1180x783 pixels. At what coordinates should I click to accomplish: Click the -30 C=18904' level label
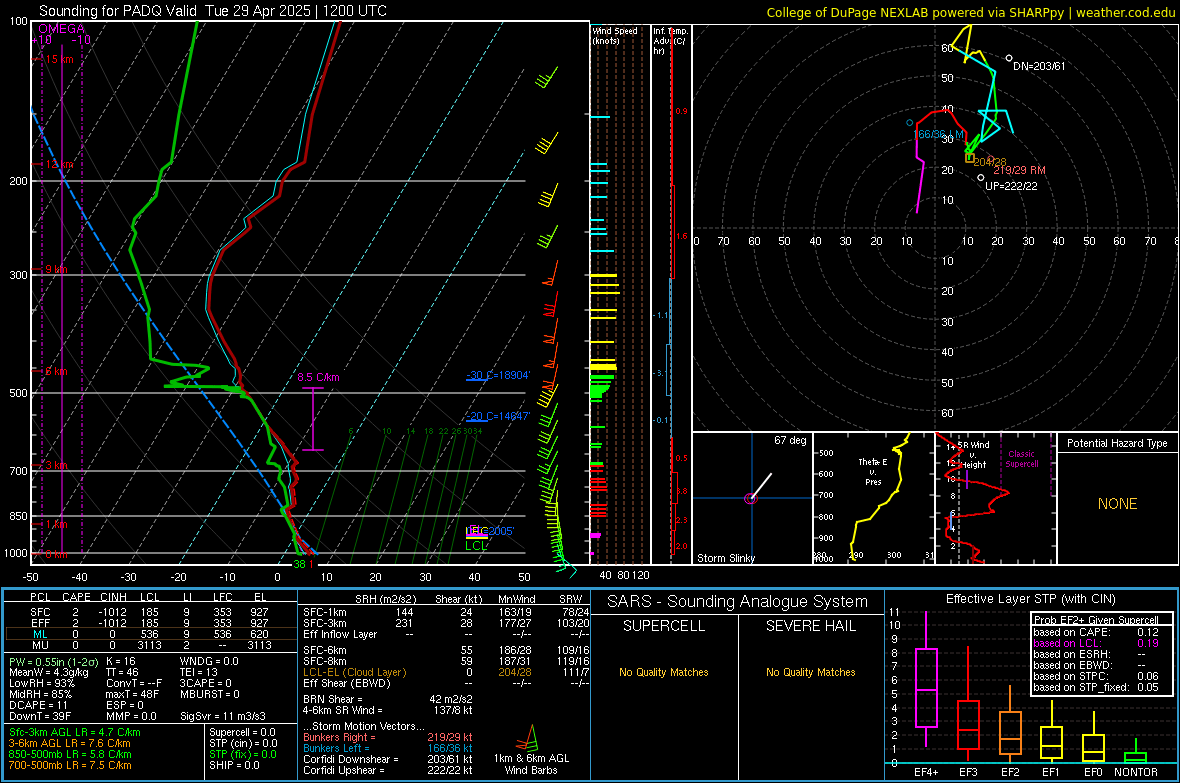(x=498, y=375)
